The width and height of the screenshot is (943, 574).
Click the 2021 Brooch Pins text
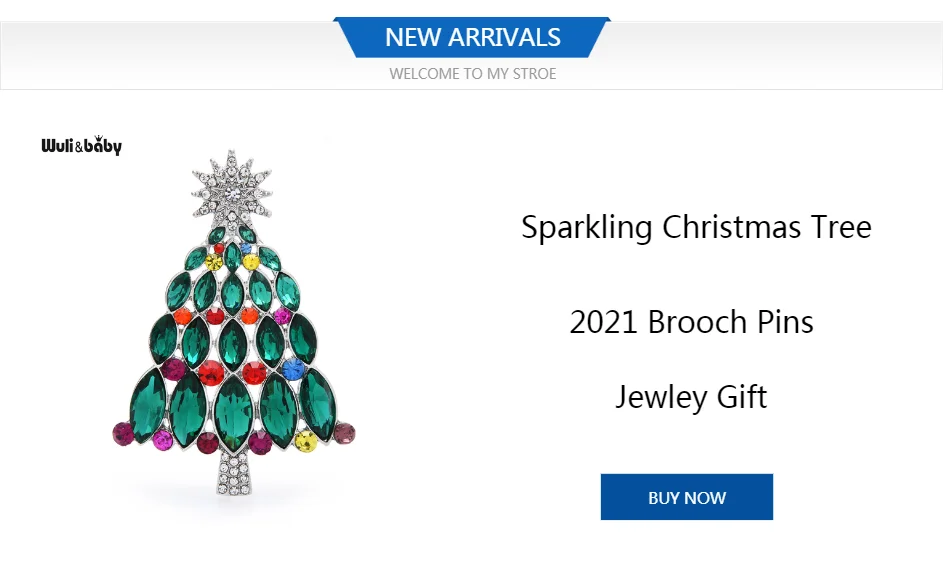tap(691, 322)
